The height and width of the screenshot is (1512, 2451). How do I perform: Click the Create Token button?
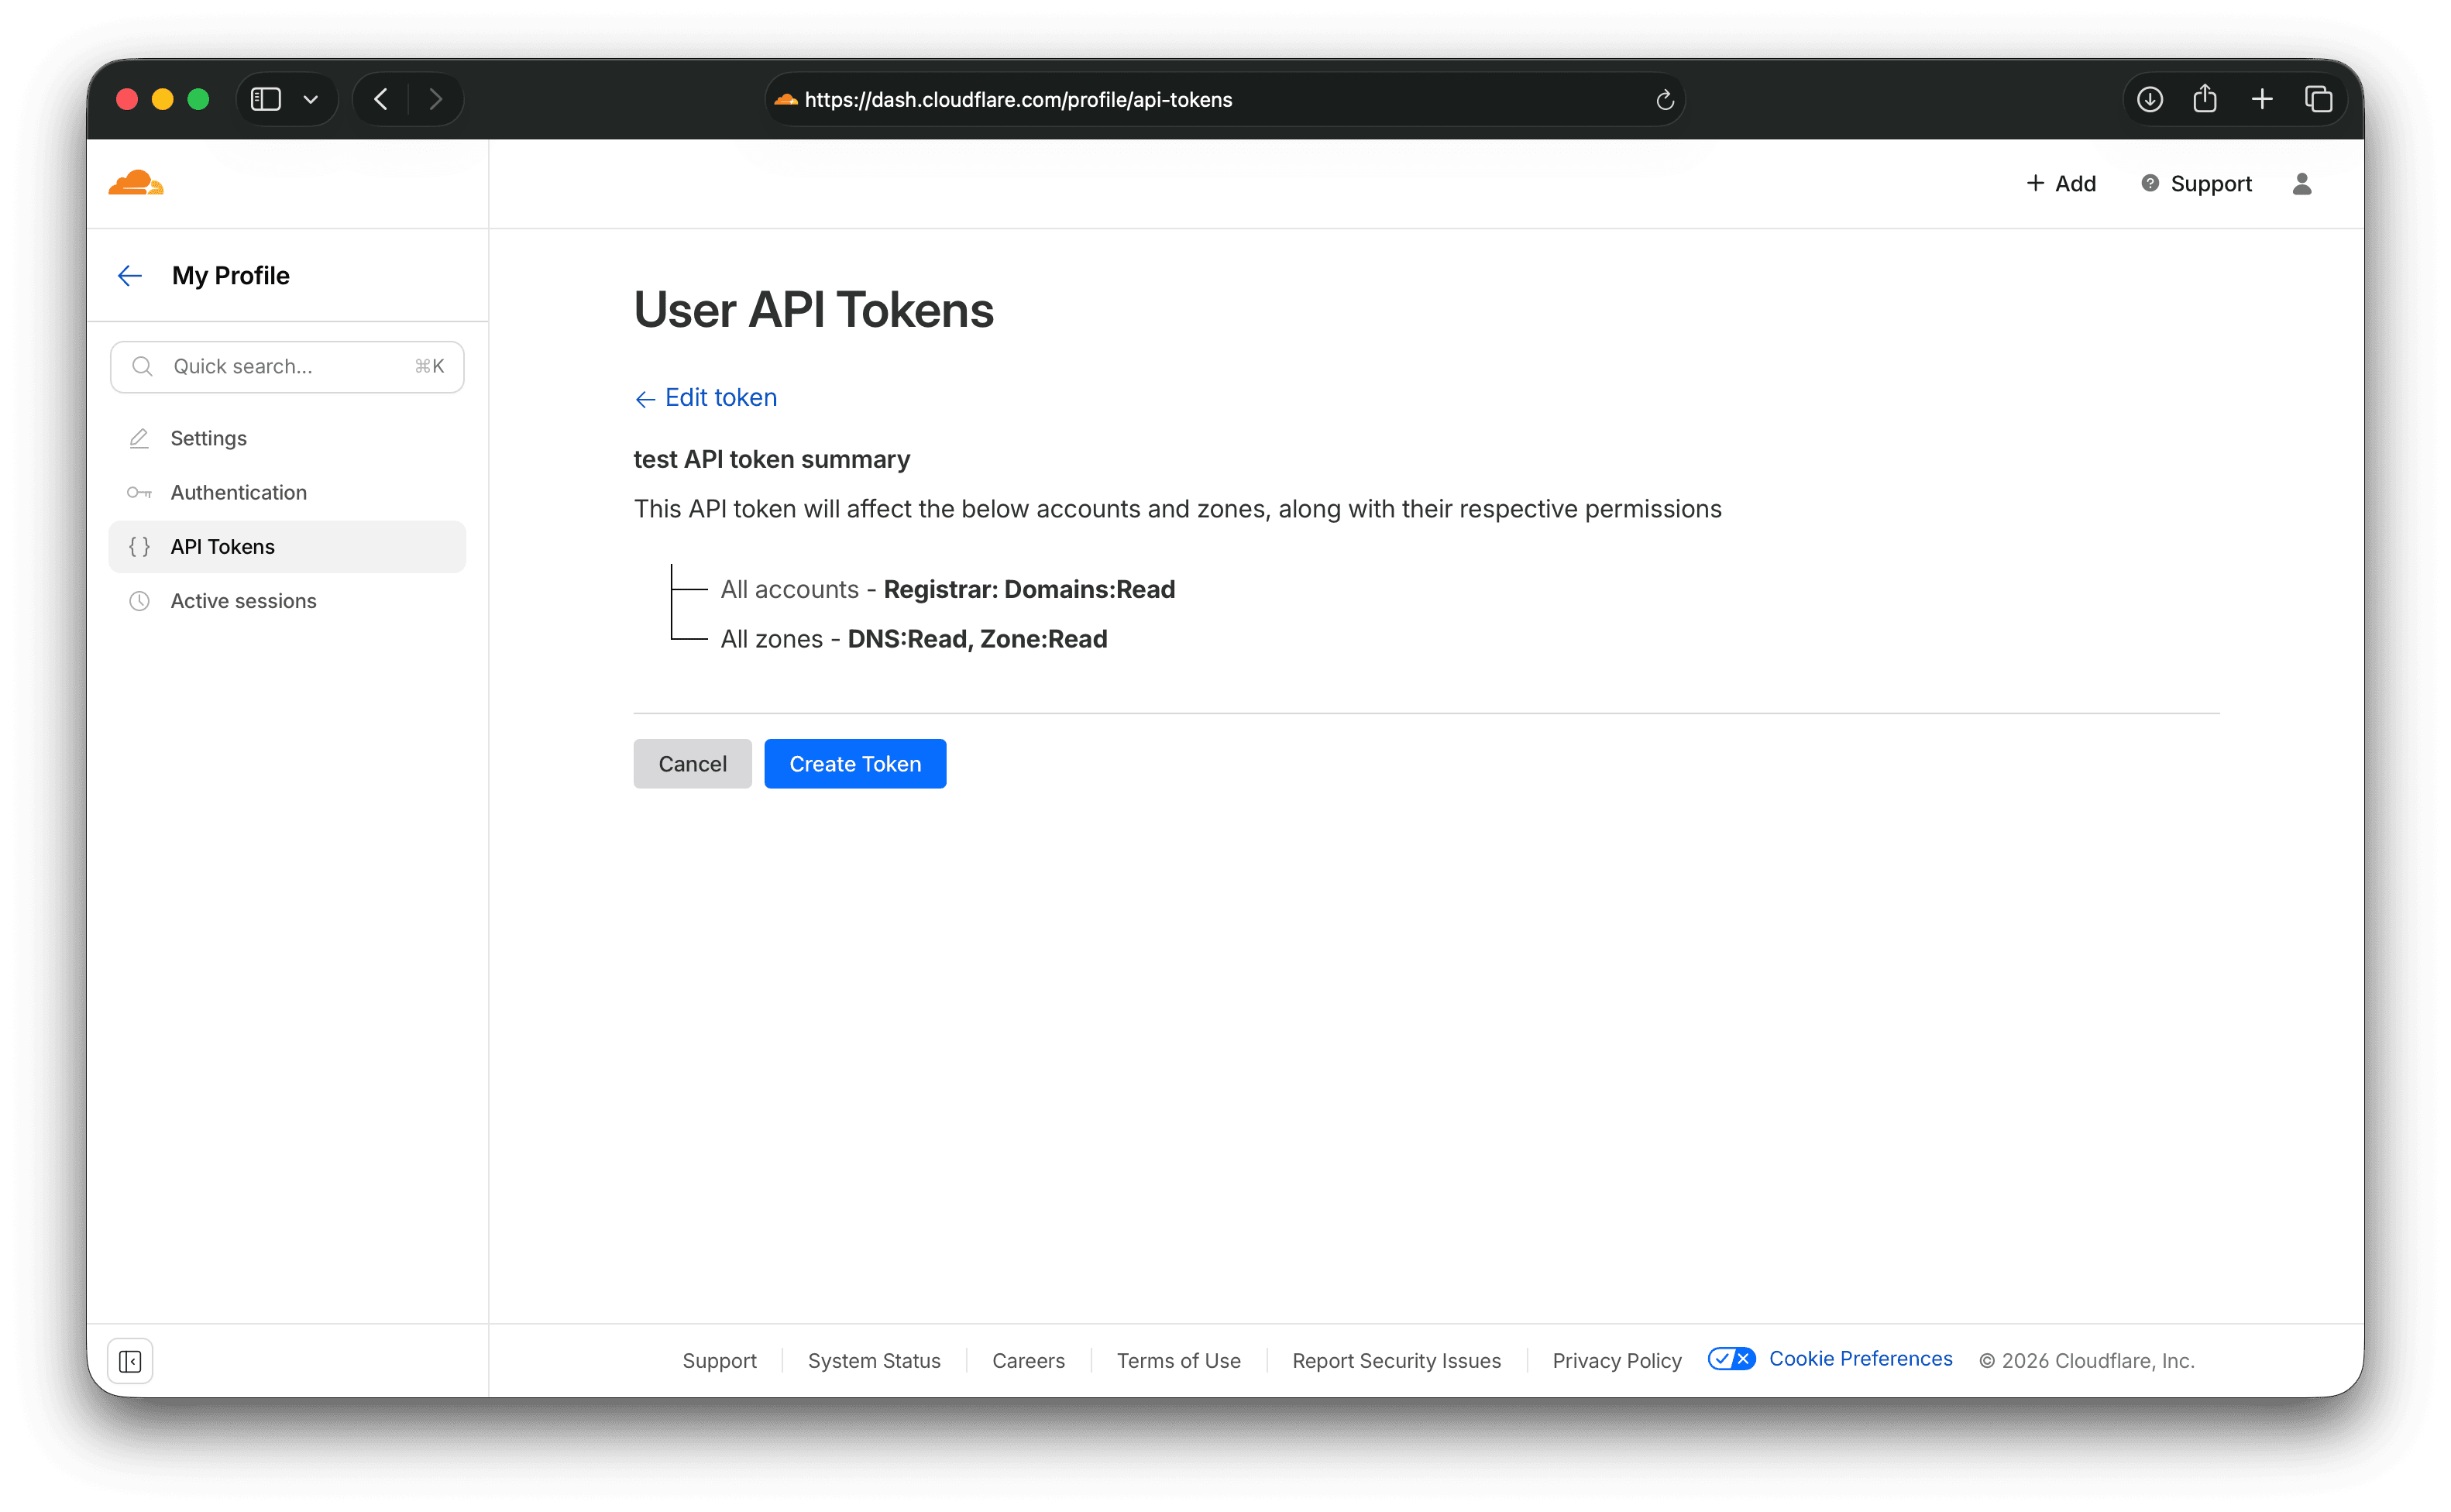pyautogui.click(x=855, y=763)
